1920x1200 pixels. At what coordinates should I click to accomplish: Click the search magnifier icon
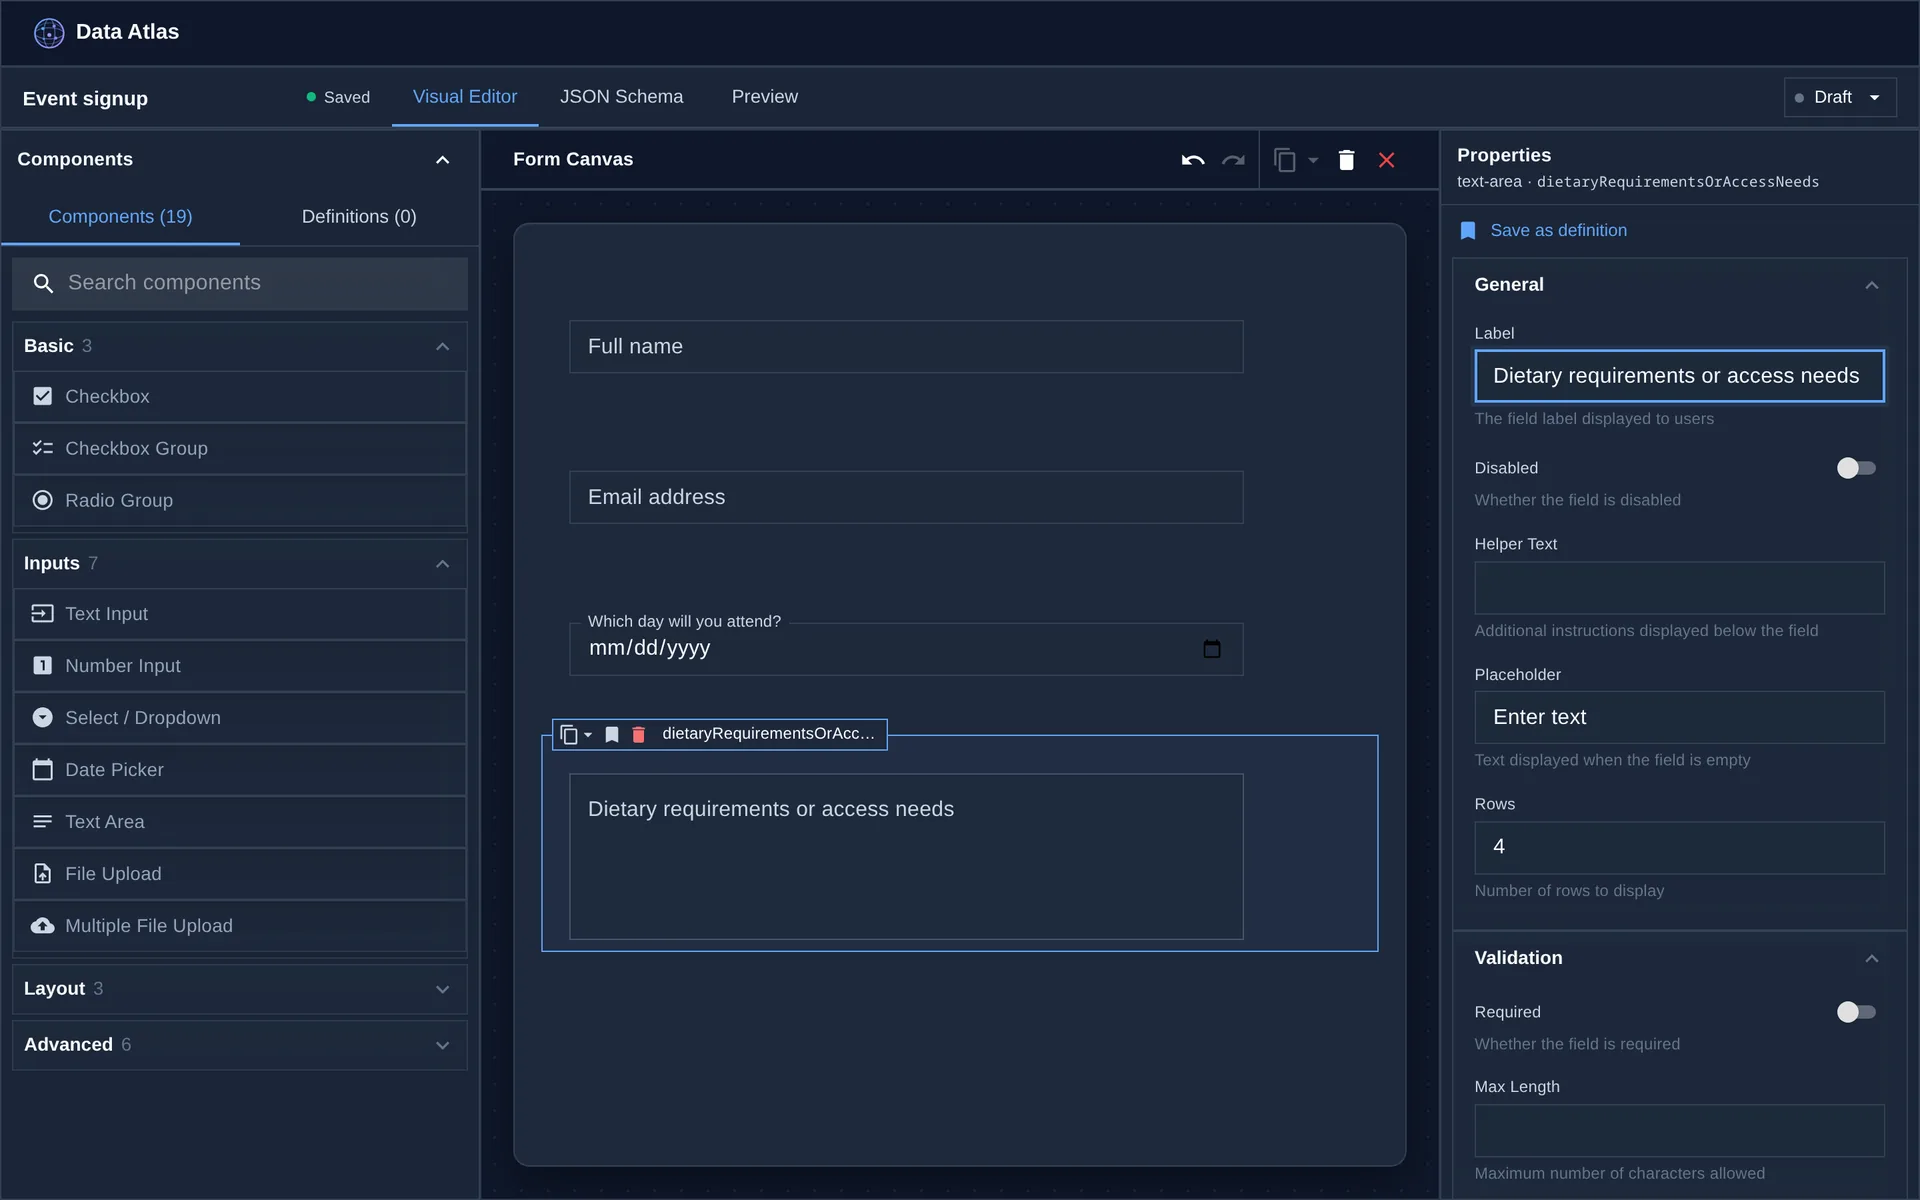[x=43, y=284]
